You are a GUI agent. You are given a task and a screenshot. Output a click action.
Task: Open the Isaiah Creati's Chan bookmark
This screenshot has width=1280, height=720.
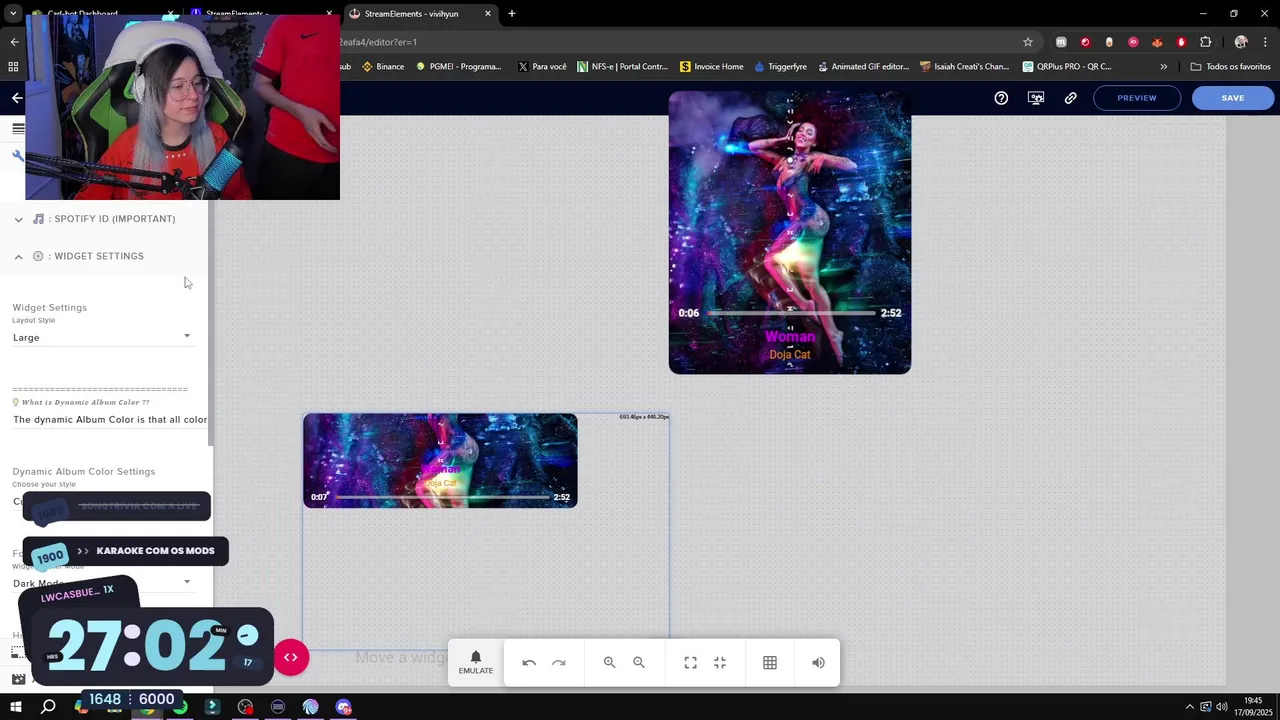tap(965, 67)
